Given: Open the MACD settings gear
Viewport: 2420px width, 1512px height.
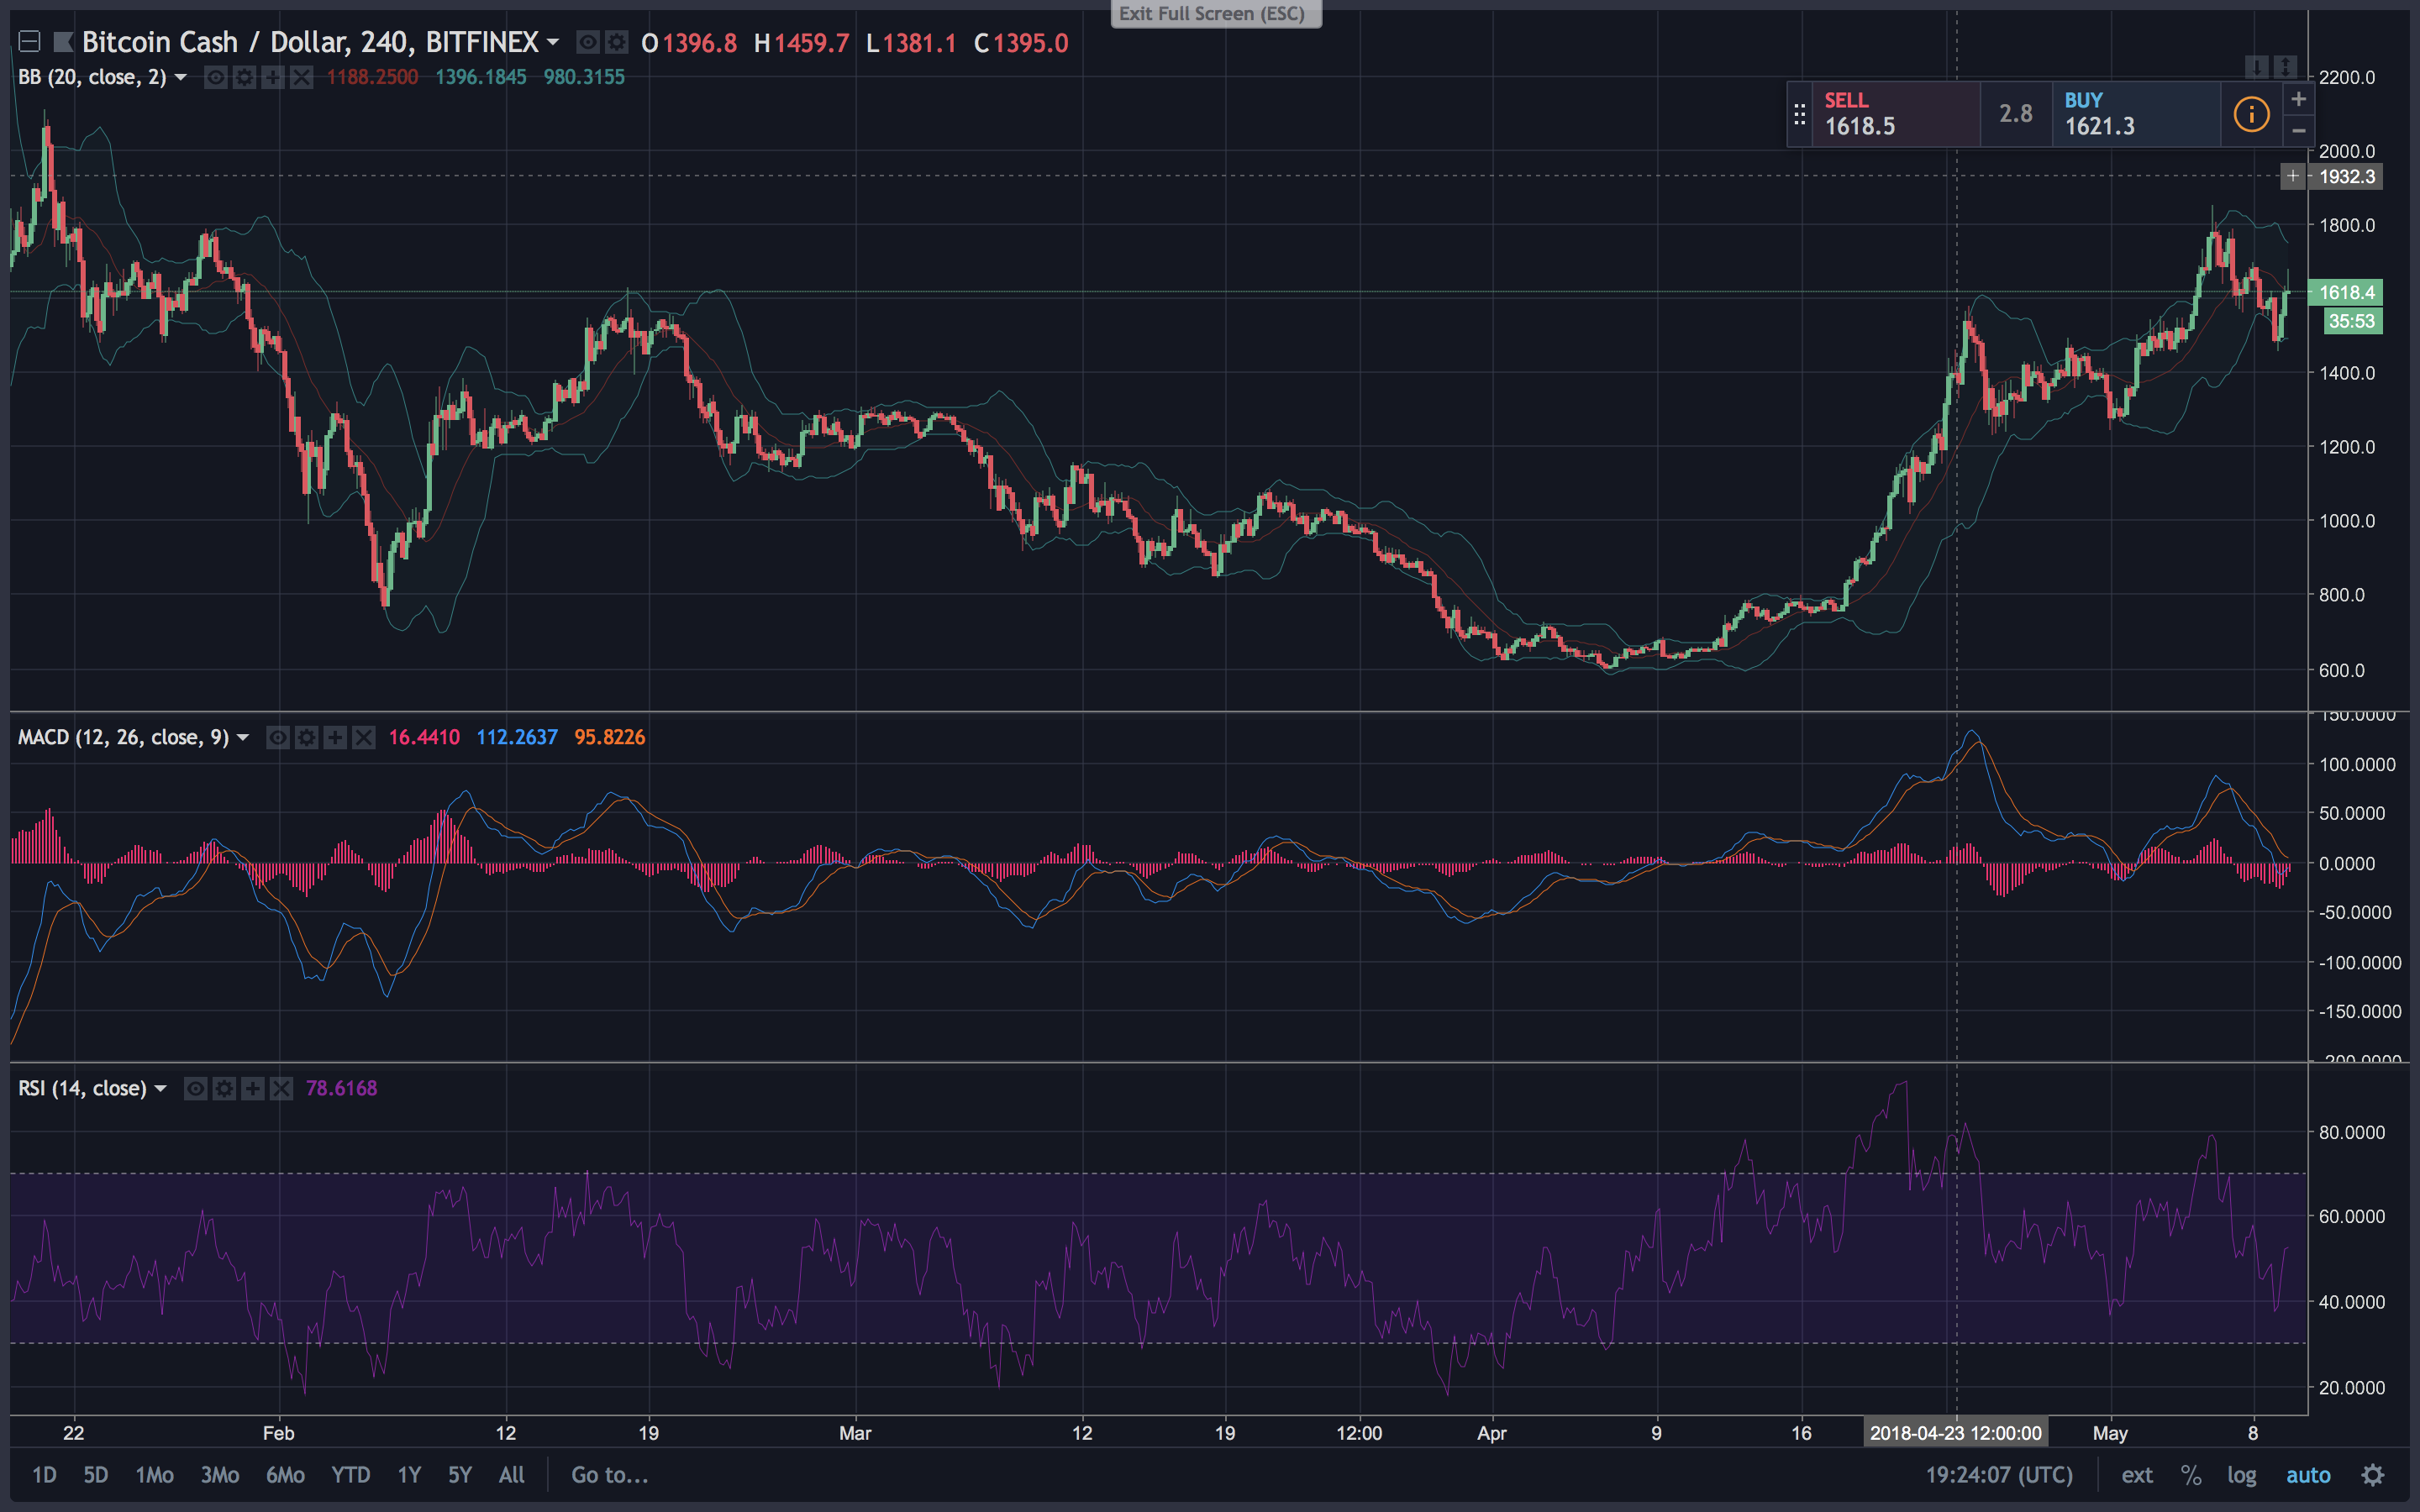Looking at the screenshot, I should (x=307, y=737).
